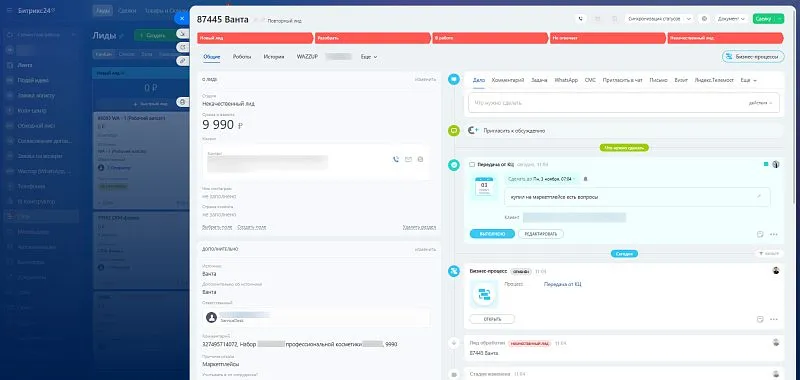Screen dimensions: 800x380
Task: Click the Удалить раздел link
Action: click(x=419, y=227)
